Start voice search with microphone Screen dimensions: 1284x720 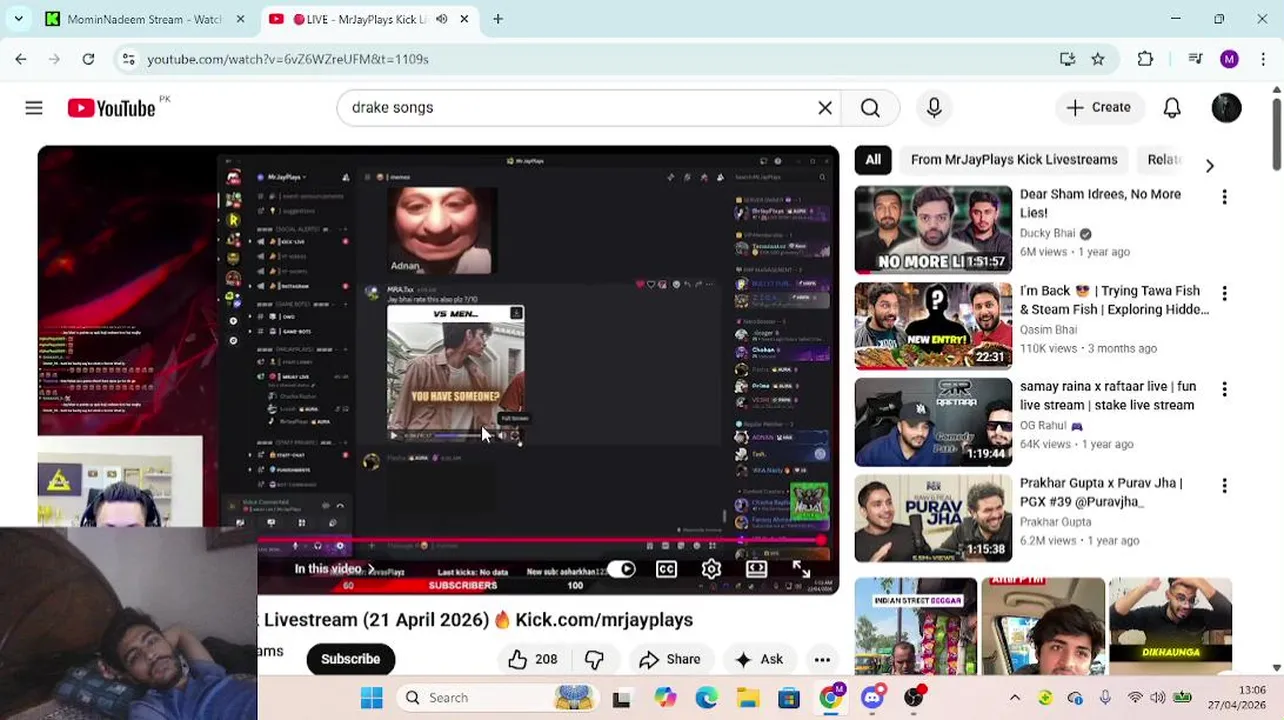934,108
